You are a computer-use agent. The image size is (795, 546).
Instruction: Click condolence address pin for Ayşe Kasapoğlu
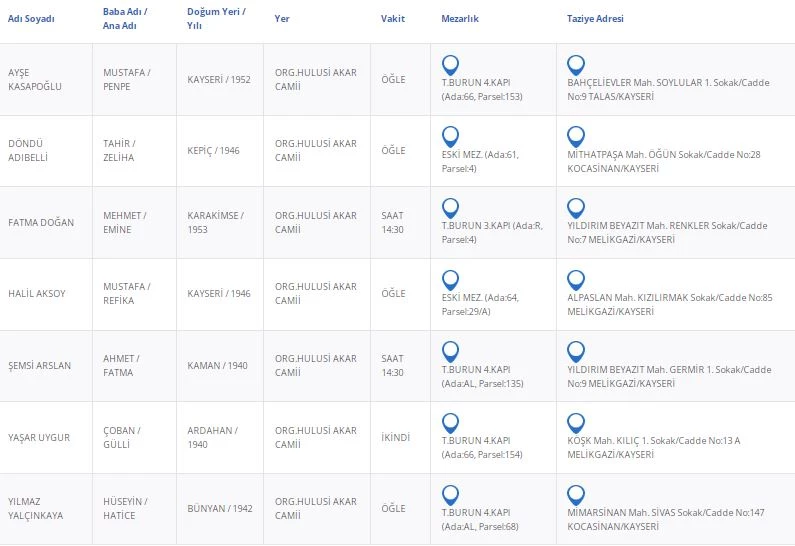[x=575, y=64]
